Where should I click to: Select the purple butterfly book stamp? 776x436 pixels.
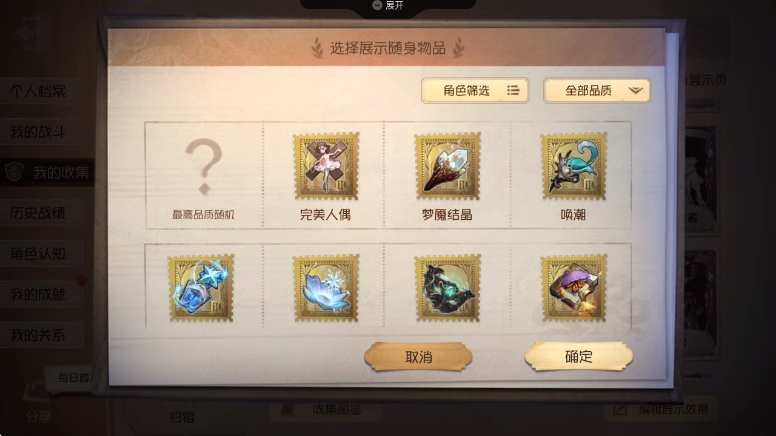pos(574,288)
